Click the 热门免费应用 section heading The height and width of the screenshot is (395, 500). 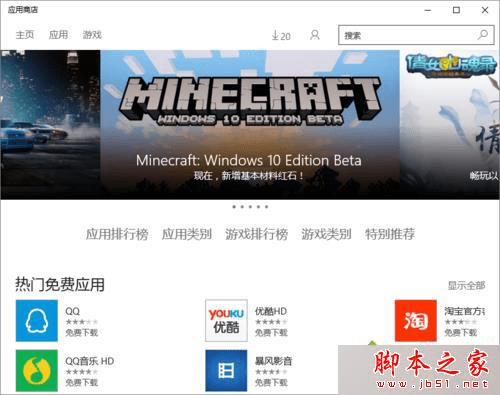[60, 285]
